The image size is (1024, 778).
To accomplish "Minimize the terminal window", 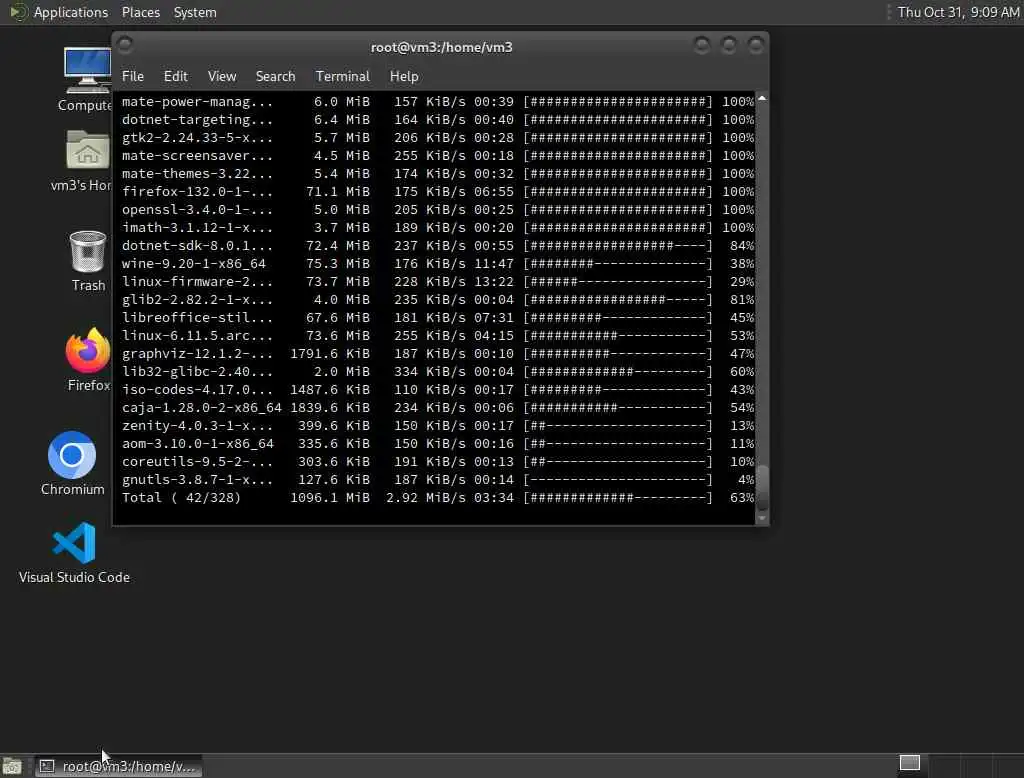I will click(702, 45).
